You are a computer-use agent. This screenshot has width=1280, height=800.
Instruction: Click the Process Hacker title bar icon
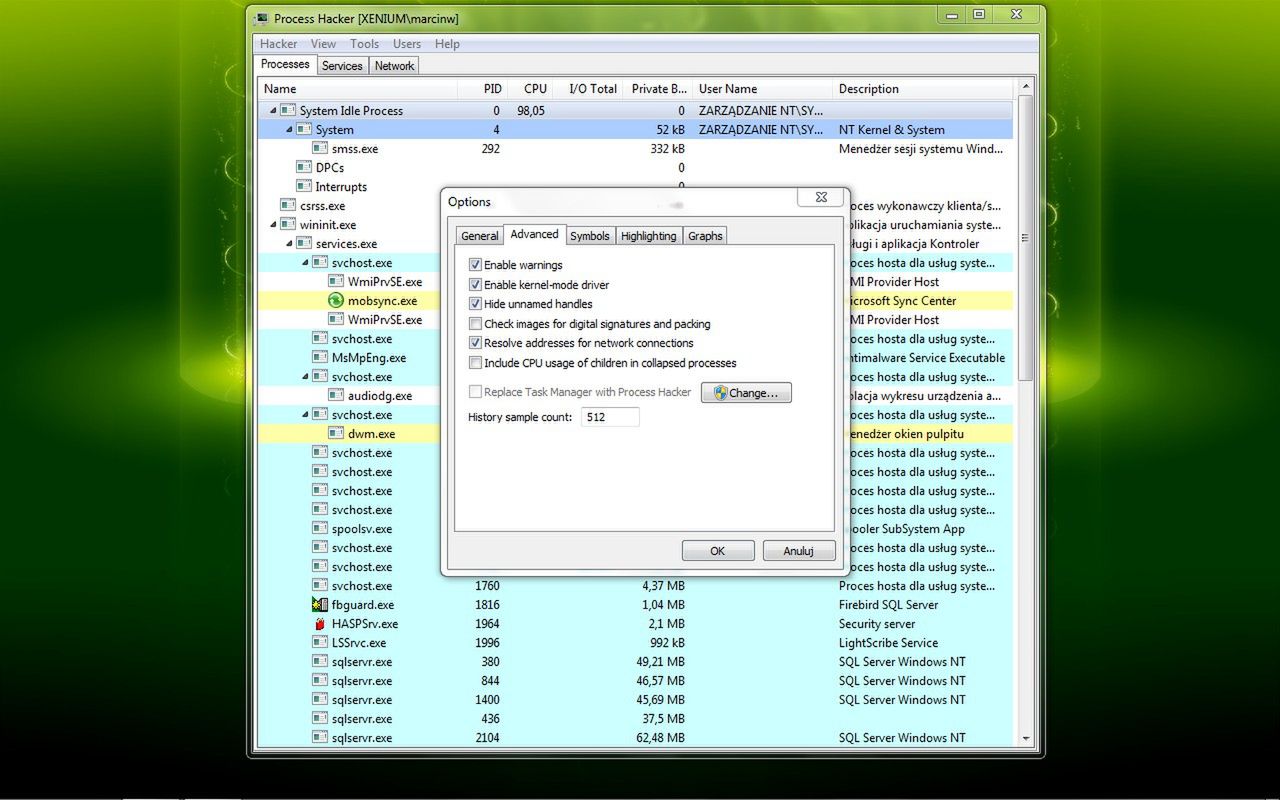pos(262,18)
